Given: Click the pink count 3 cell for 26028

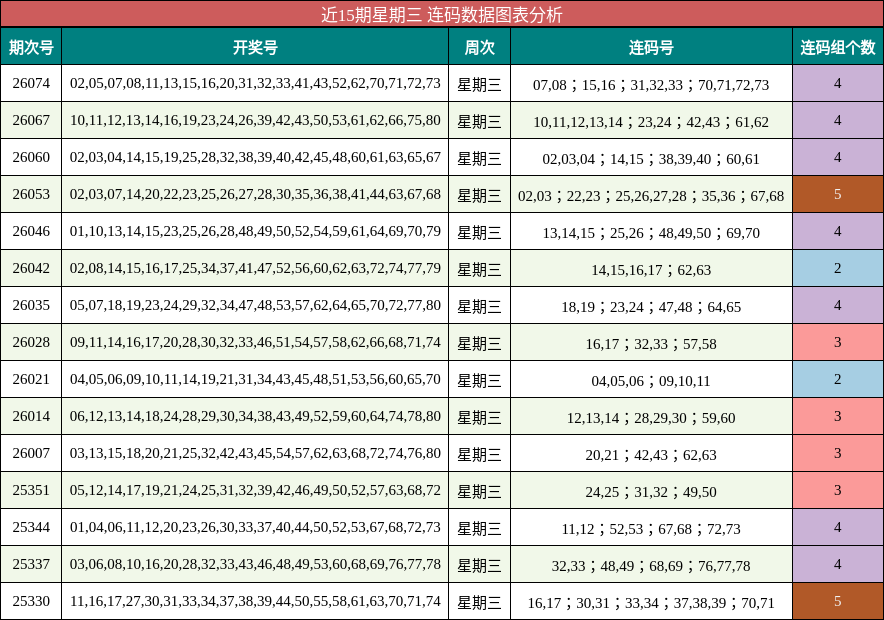Looking at the screenshot, I should pos(838,342).
